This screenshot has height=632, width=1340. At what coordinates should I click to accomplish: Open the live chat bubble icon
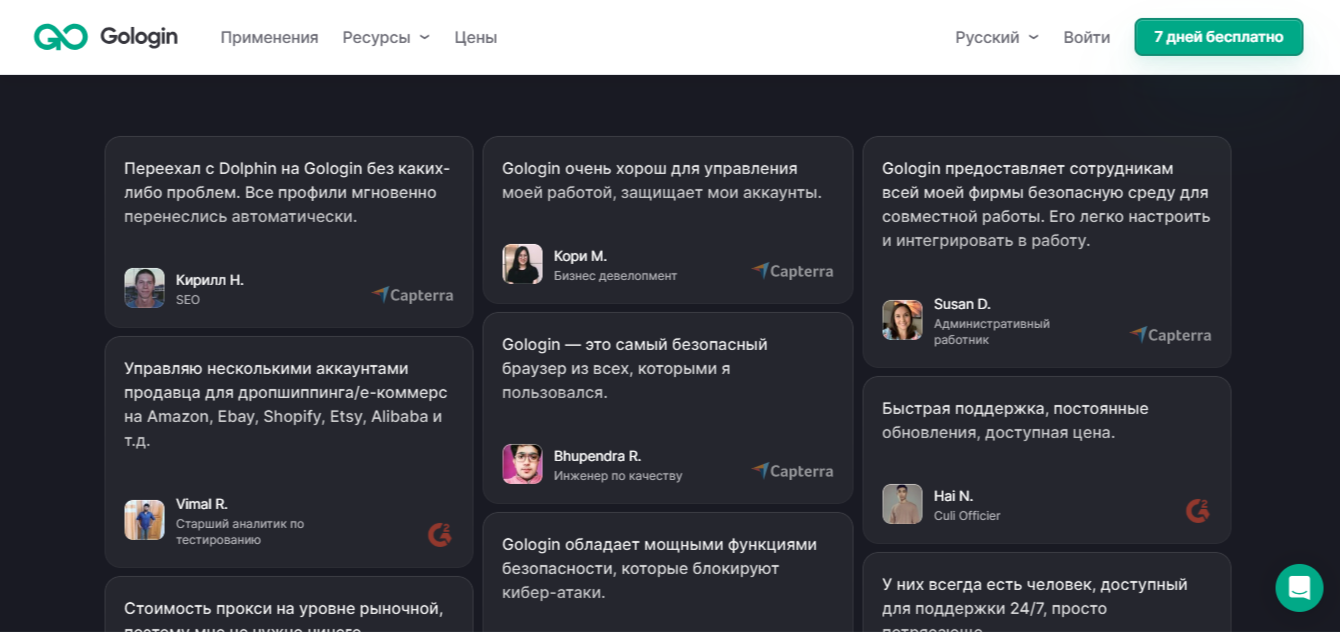[1299, 588]
